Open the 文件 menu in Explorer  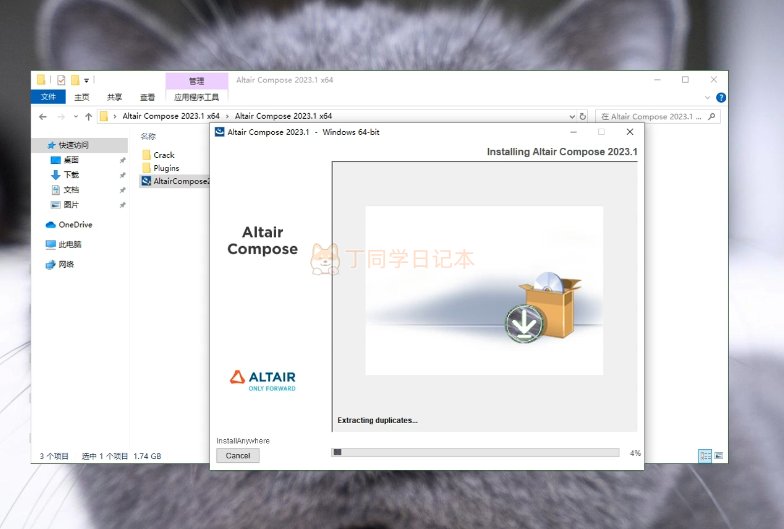pyautogui.click(x=48, y=97)
